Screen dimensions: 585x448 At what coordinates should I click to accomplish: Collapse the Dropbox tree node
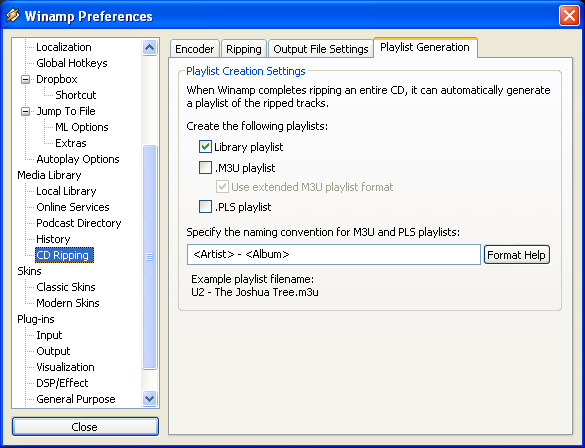coord(25,79)
